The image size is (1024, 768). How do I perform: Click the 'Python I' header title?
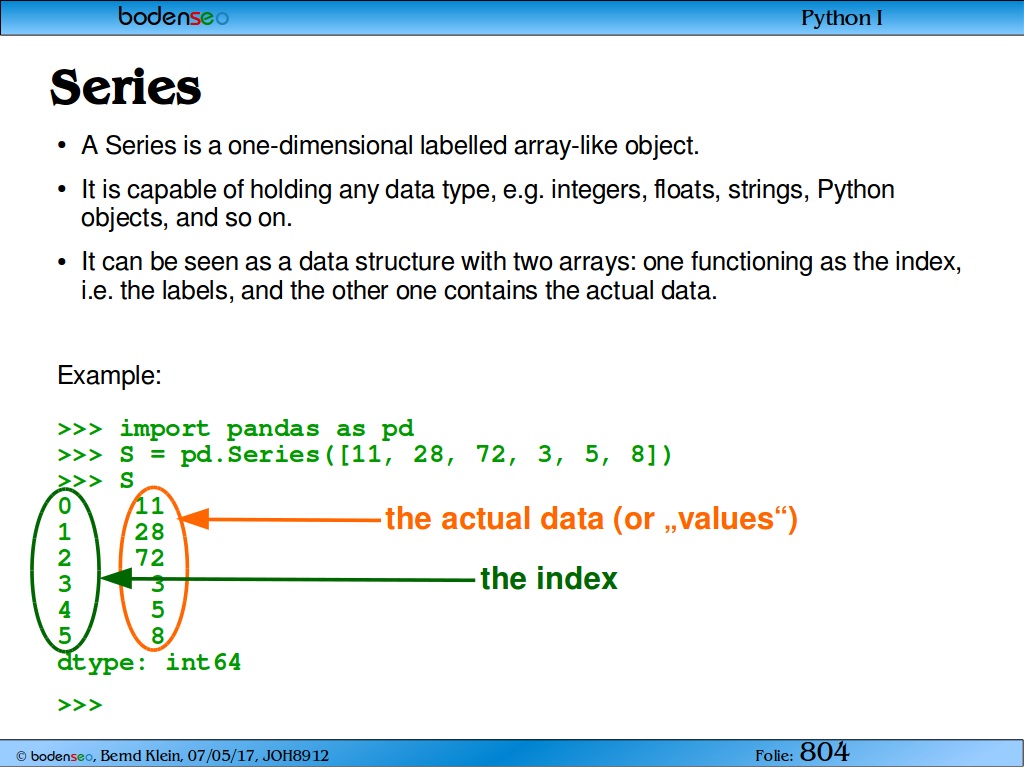842,18
